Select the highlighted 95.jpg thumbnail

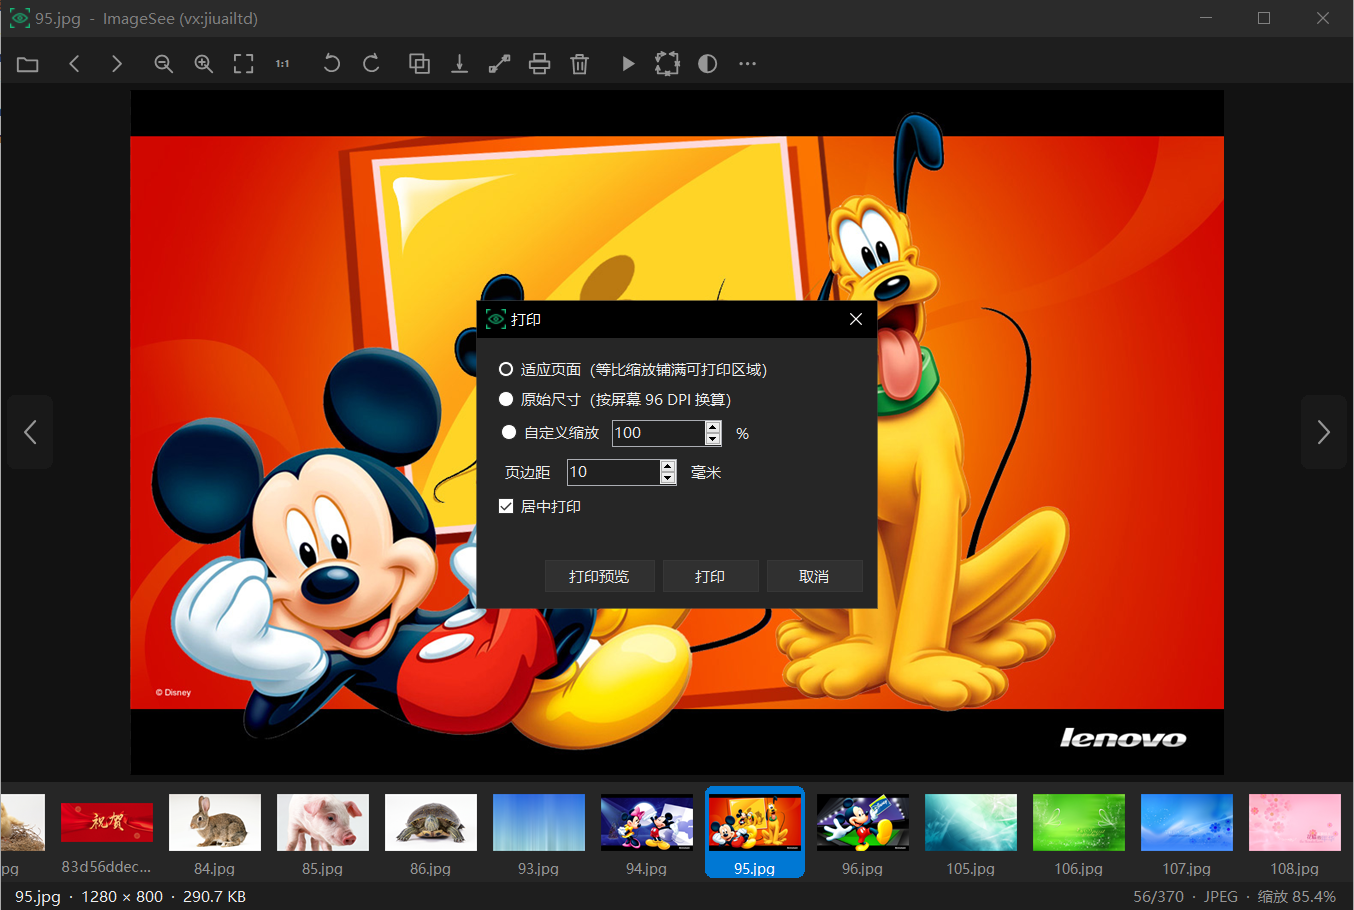click(x=755, y=832)
